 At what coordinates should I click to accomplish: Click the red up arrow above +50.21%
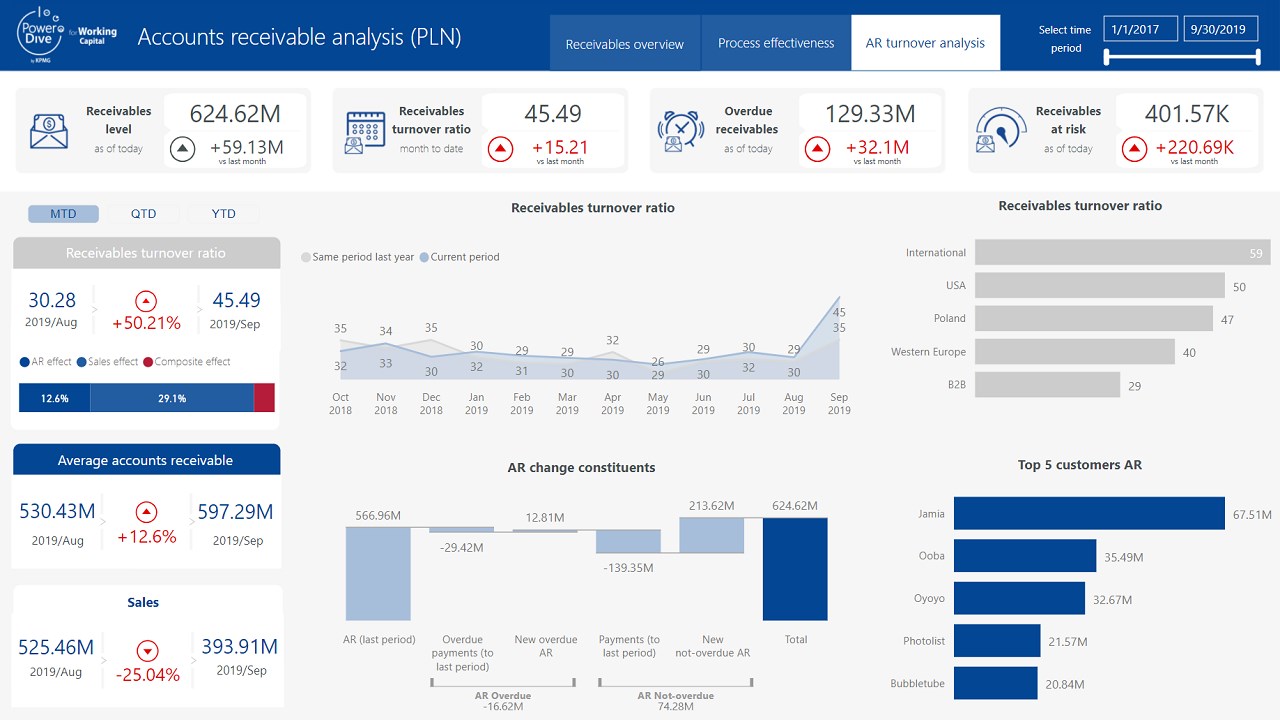[146, 300]
